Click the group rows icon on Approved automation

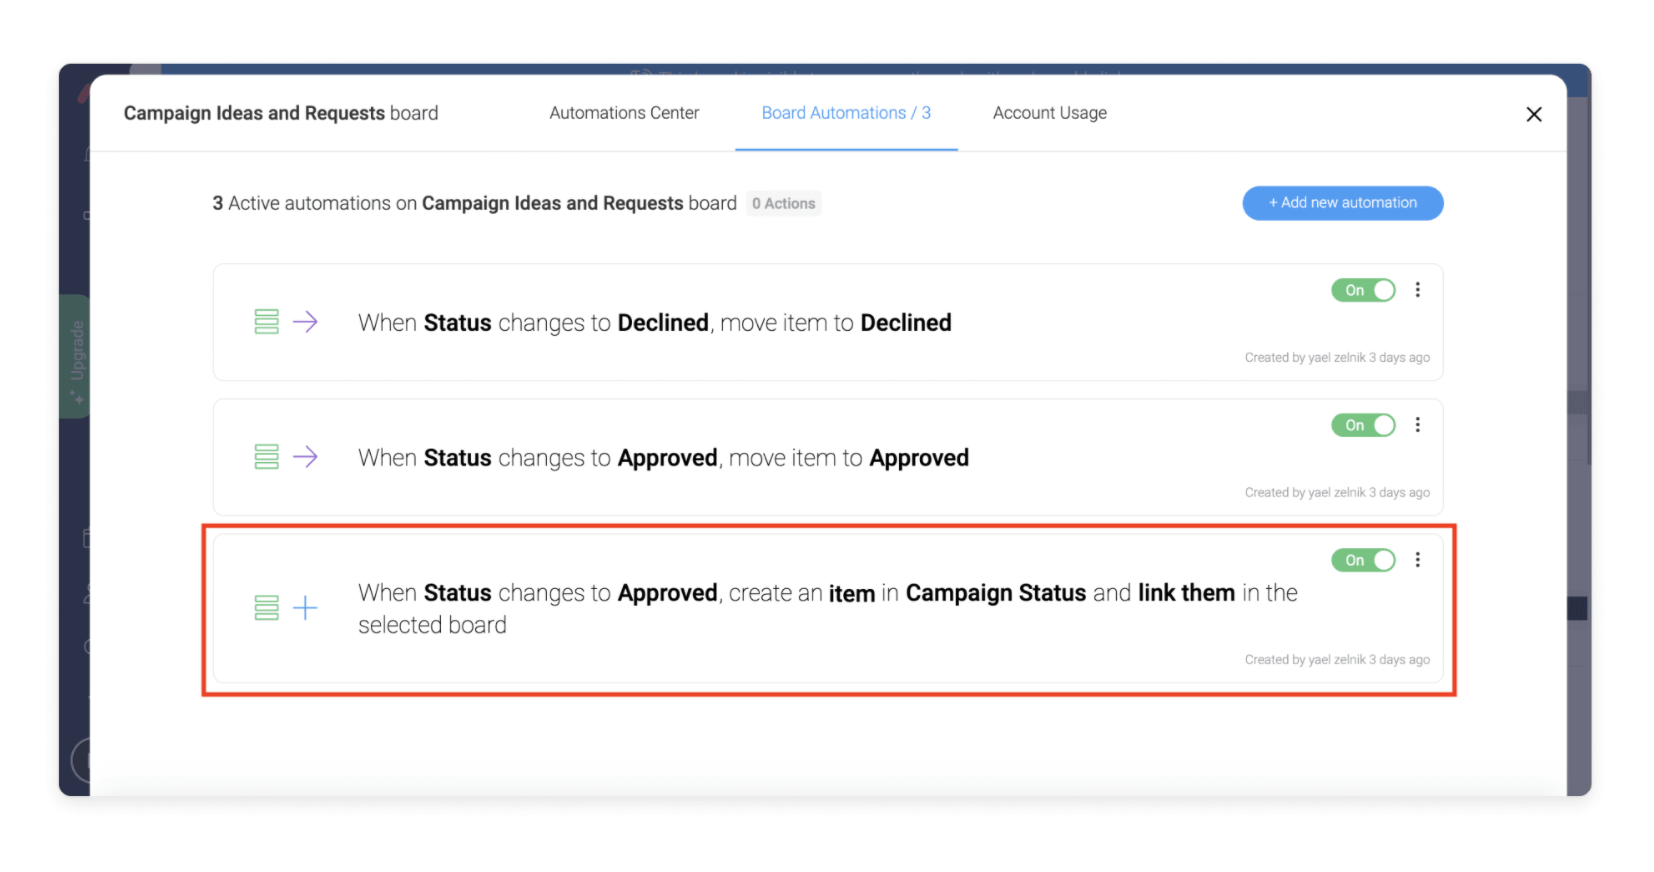(266, 457)
